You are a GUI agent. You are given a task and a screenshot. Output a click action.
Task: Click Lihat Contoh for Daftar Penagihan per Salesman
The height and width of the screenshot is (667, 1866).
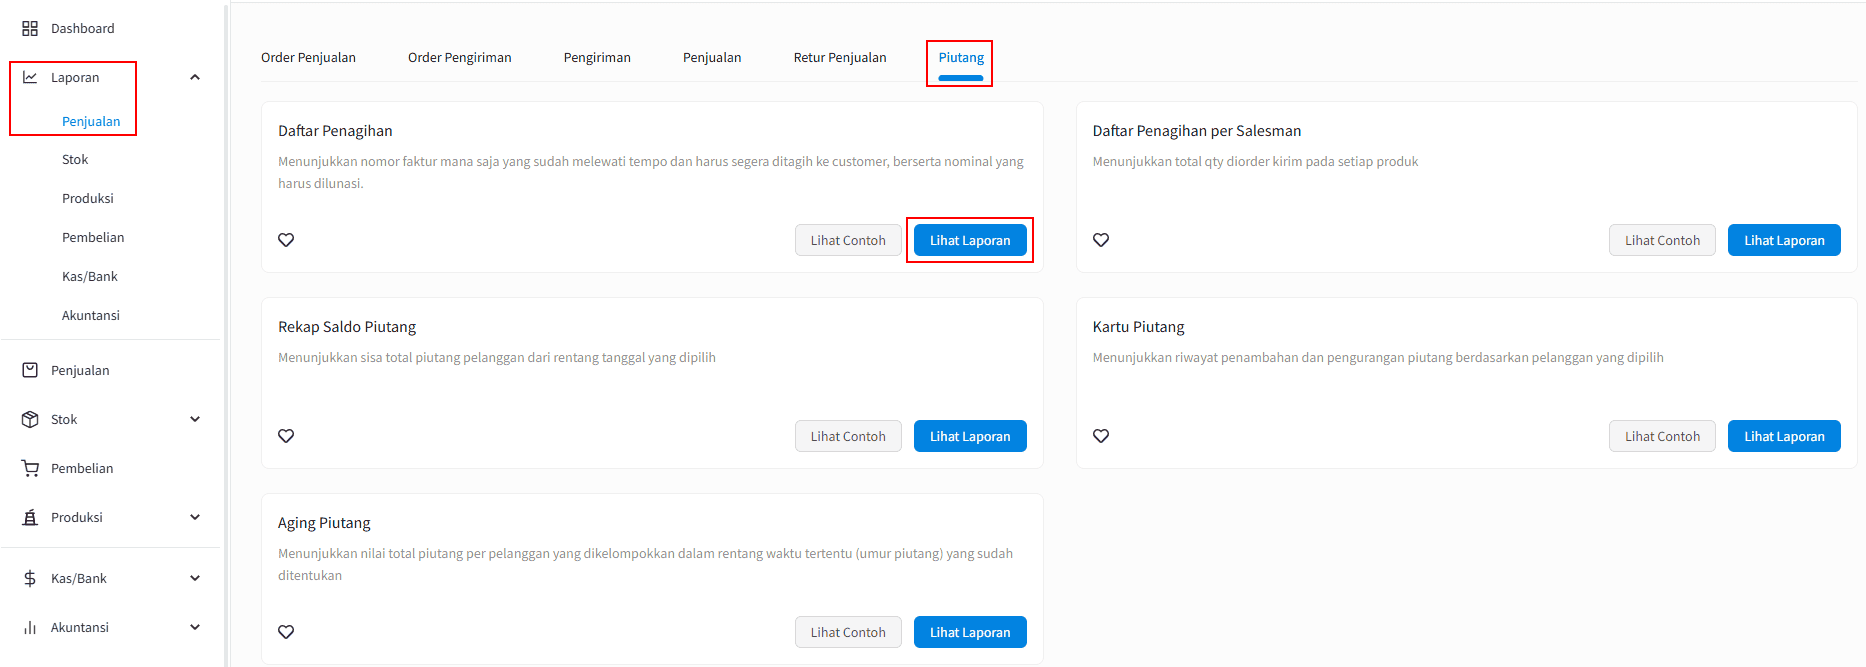pyautogui.click(x=1662, y=240)
